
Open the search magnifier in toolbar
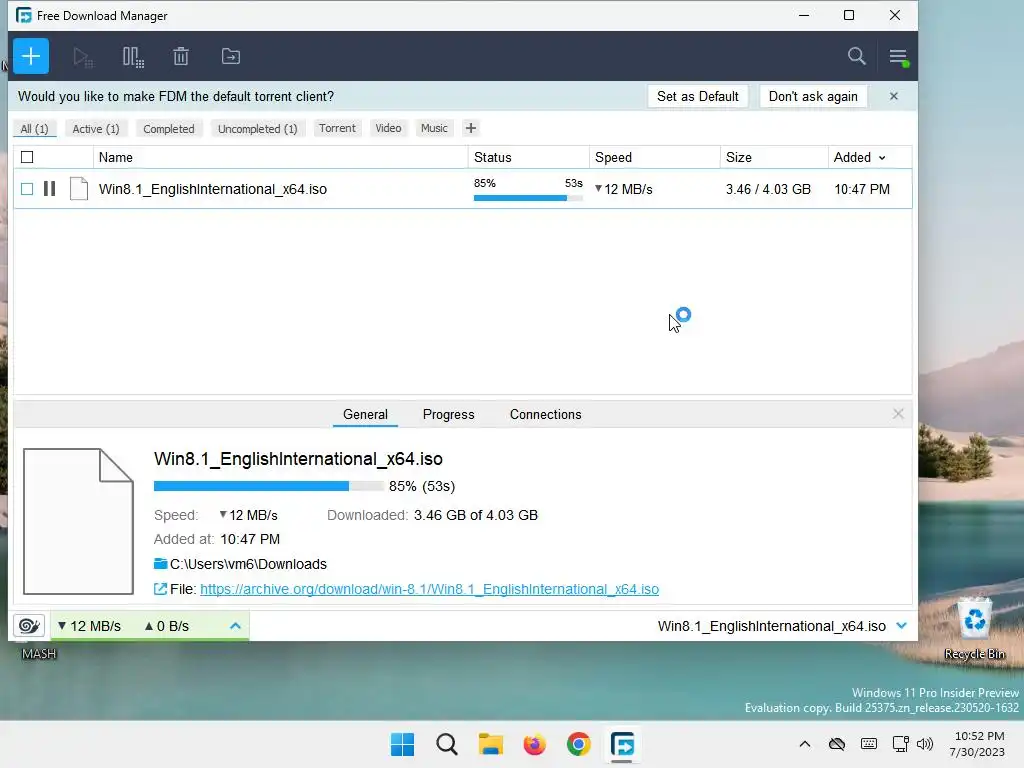(856, 56)
